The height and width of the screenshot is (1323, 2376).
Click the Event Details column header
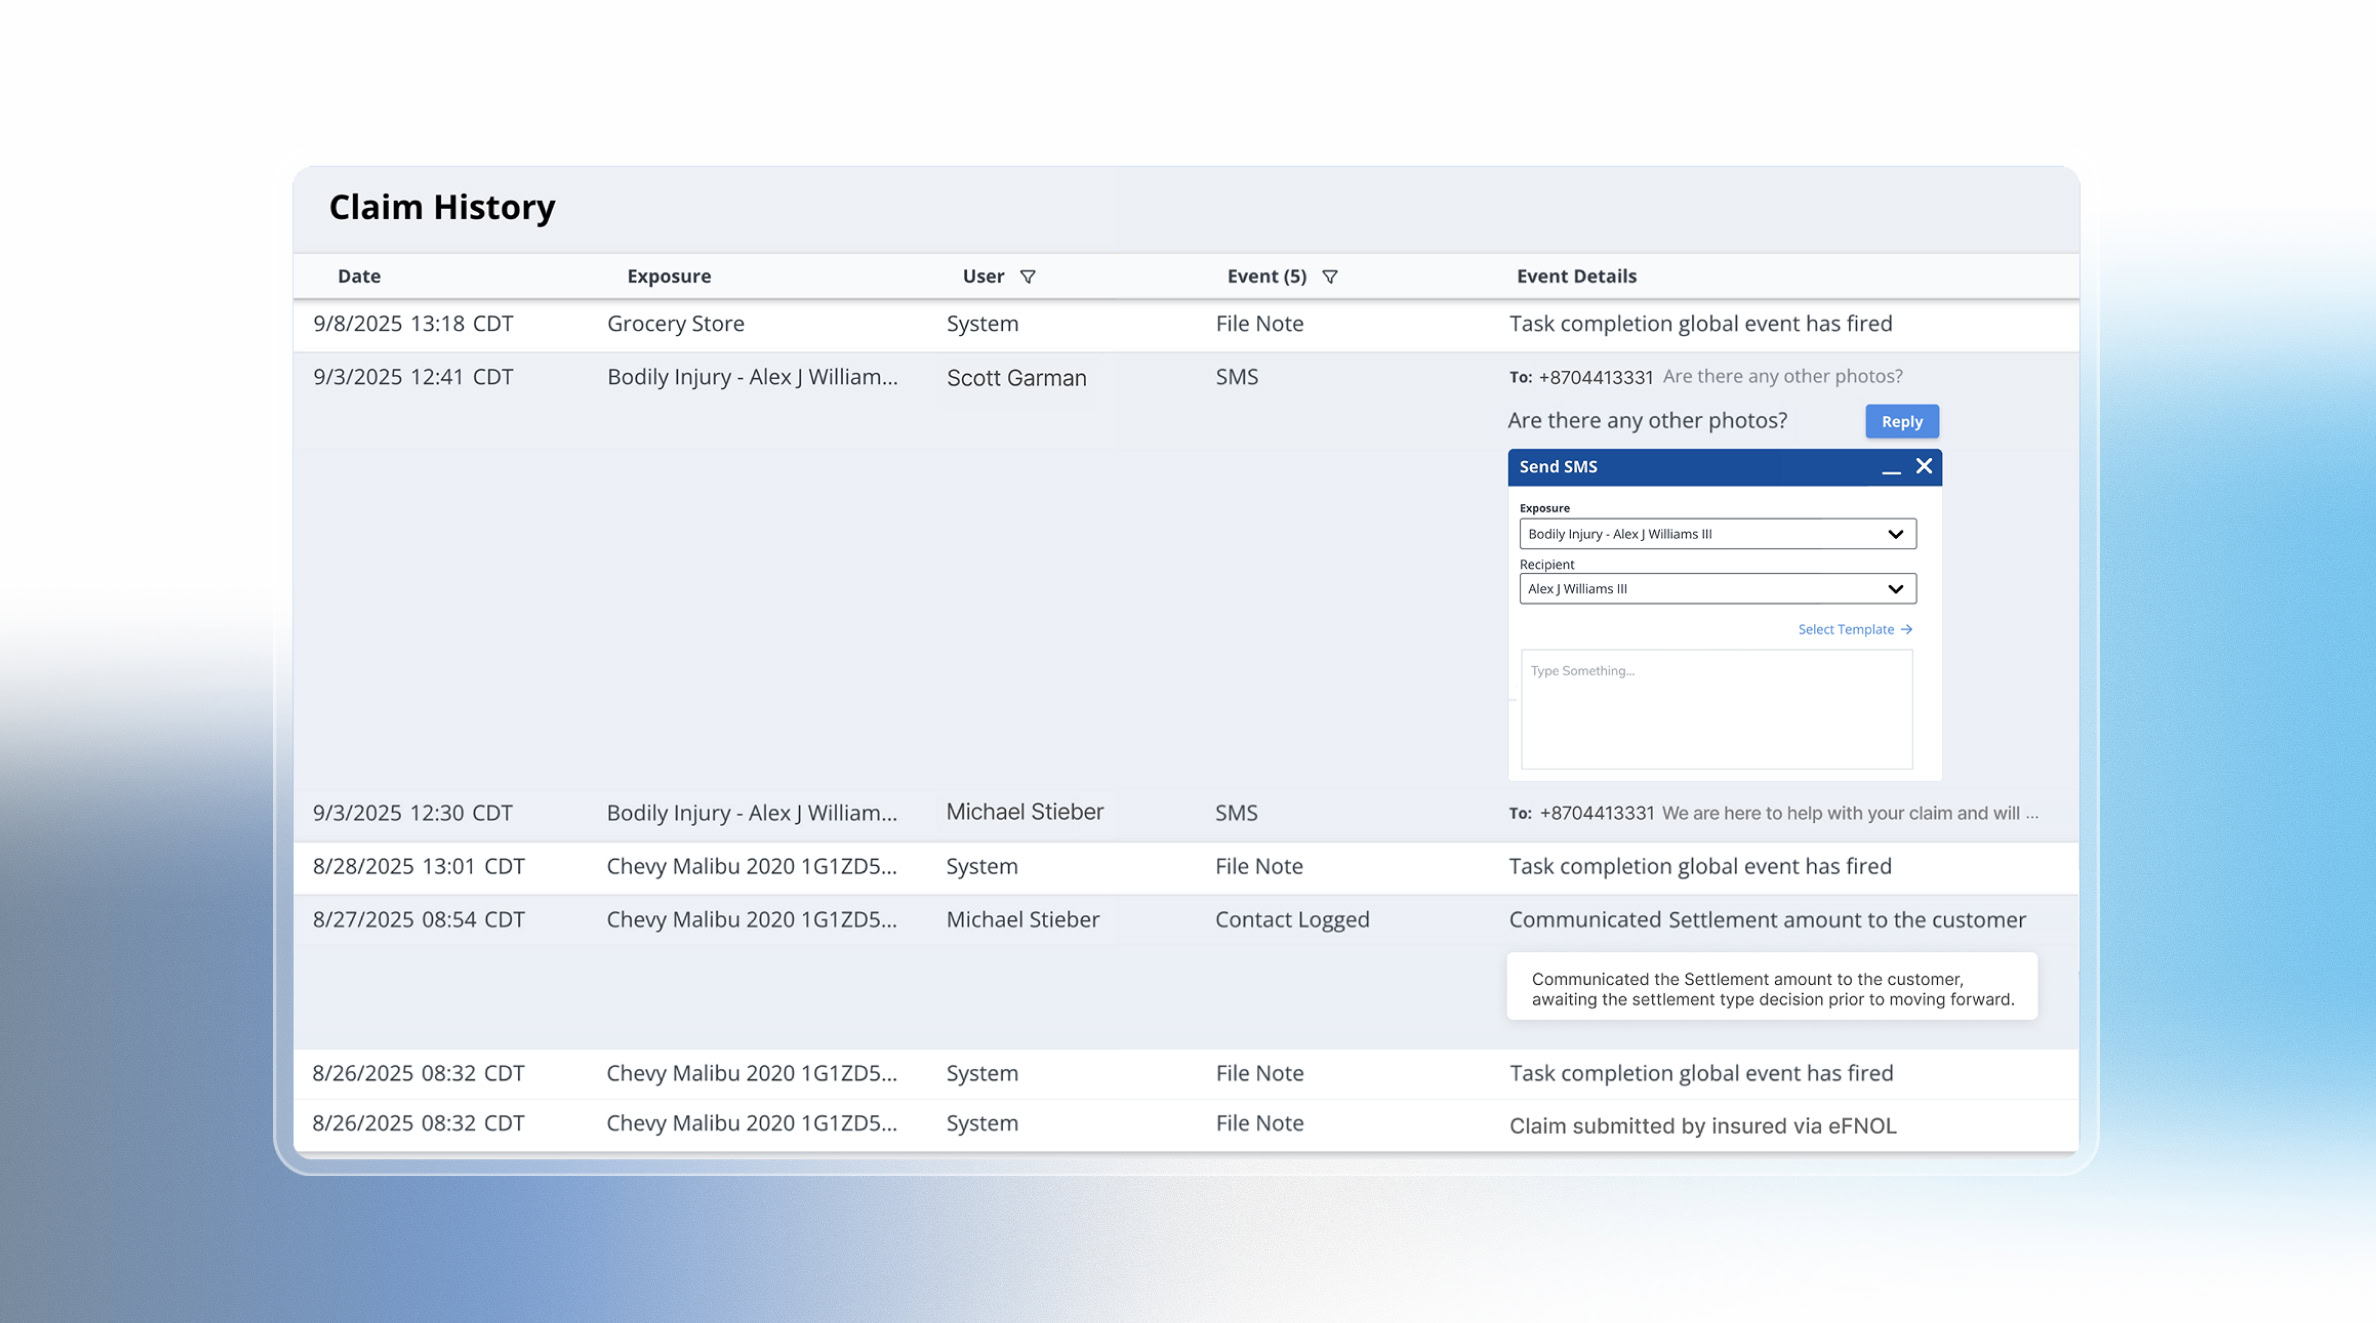coord(1576,276)
